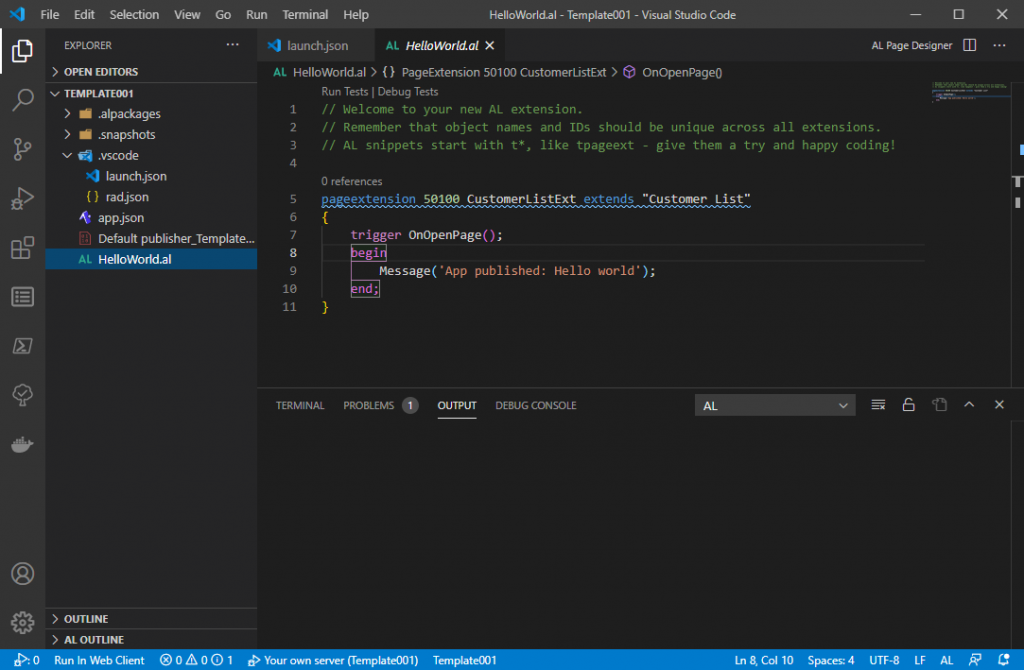Open the View menu
1024x670 pixels.
click(187, 14)
